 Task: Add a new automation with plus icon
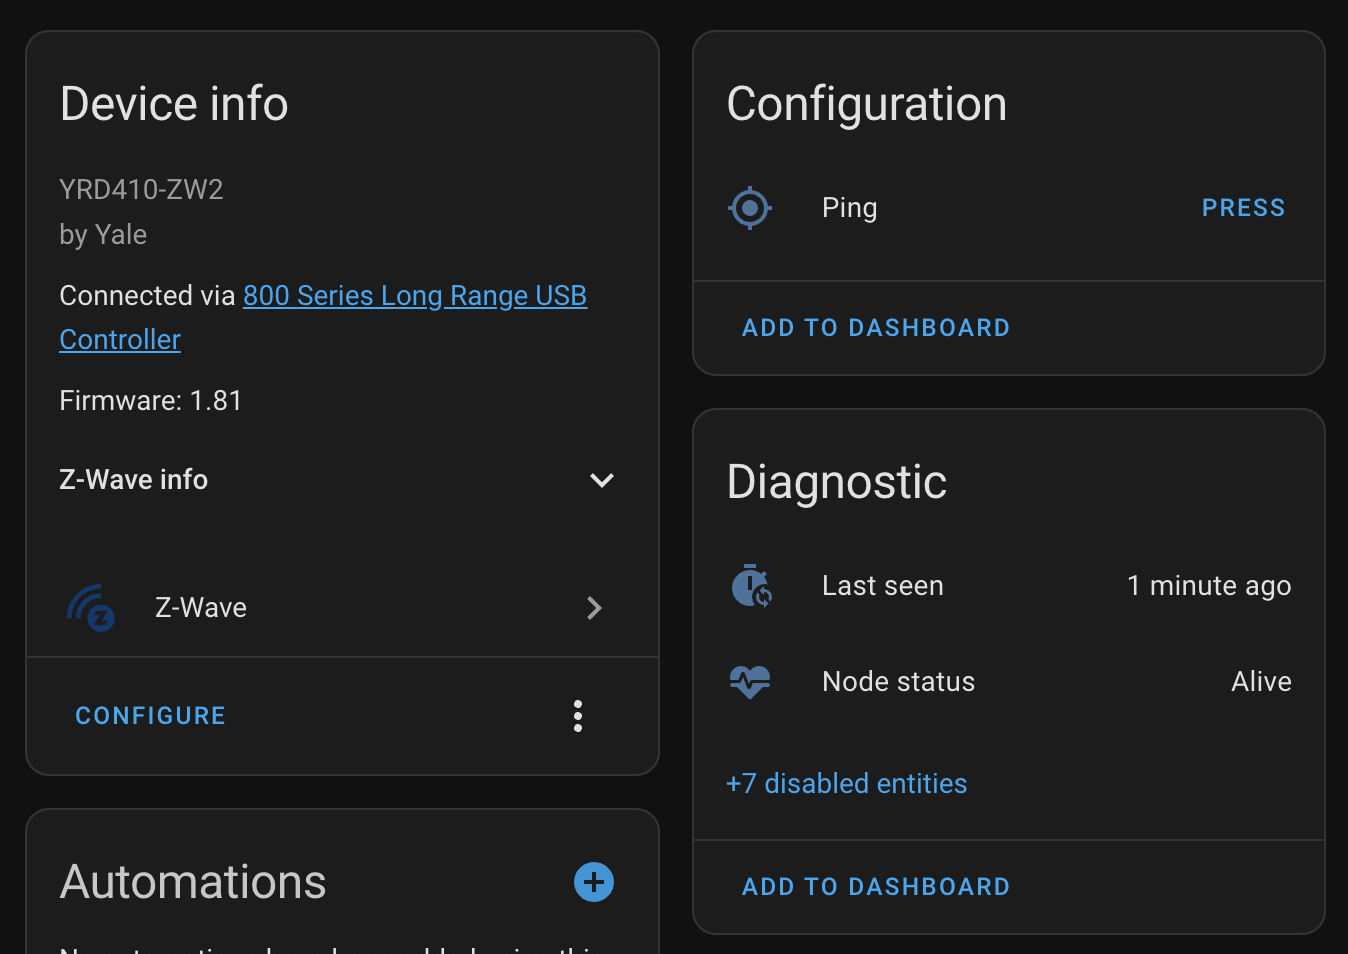(594, 882)
